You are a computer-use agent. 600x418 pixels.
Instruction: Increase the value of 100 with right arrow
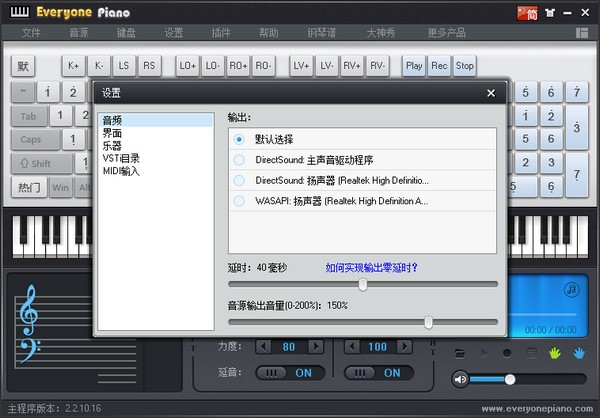click(406, 347)
